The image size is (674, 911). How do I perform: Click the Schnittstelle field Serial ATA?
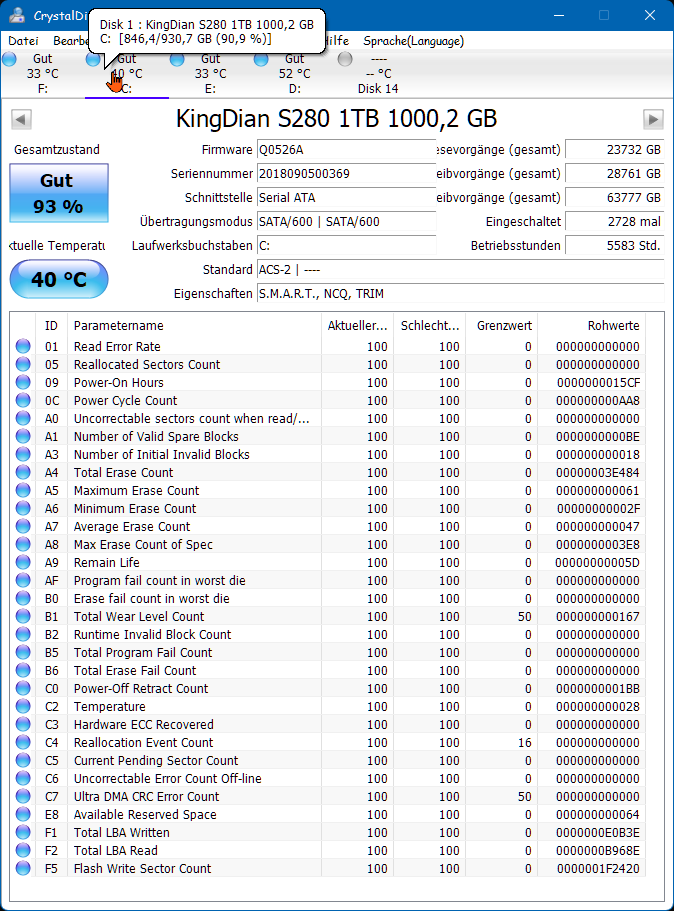(346, 198)
